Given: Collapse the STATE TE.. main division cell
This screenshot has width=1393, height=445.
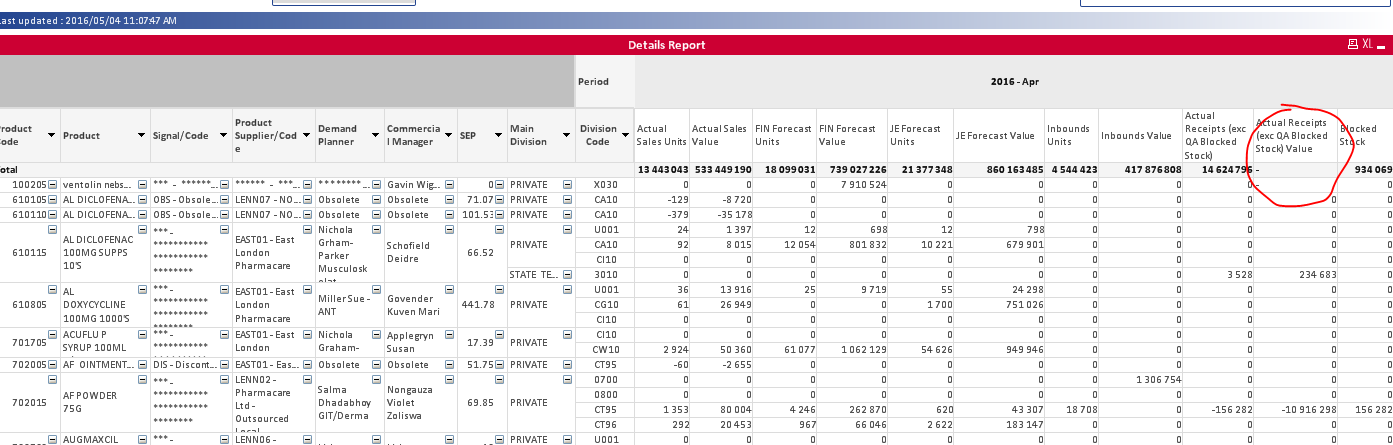Looking at the screenshot, I should (x=567, y=274).
